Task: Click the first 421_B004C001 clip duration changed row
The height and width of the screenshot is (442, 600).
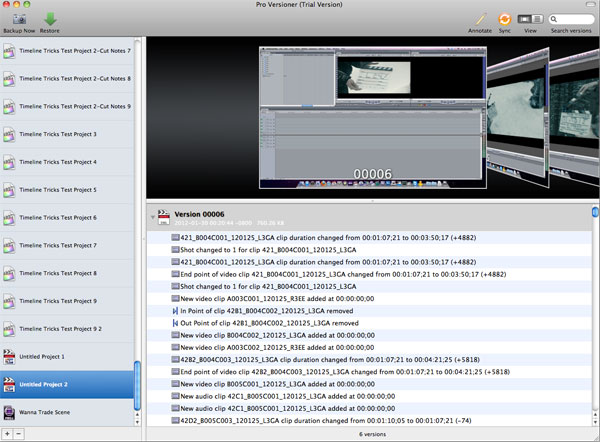Action: pos(369,238)
